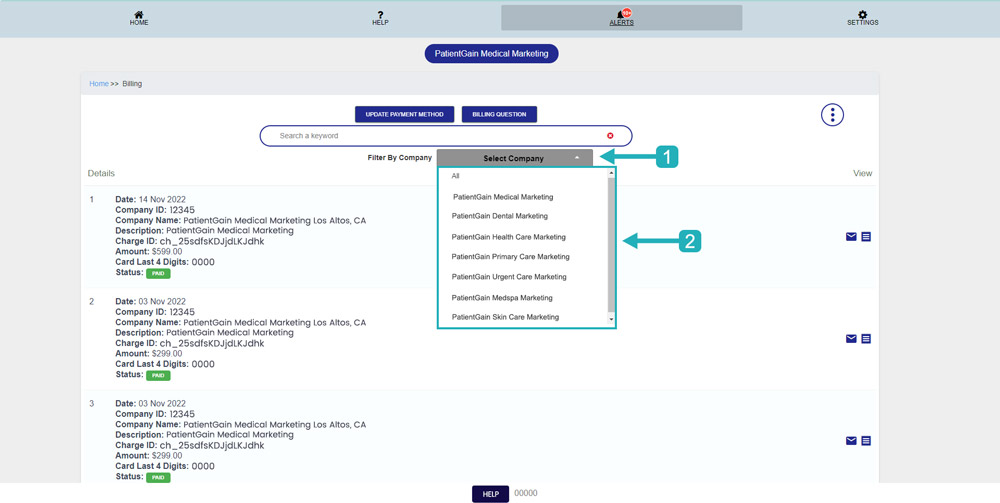
Task: Select PatientGain Health Care Marketing option
Action: coord(508,237)
